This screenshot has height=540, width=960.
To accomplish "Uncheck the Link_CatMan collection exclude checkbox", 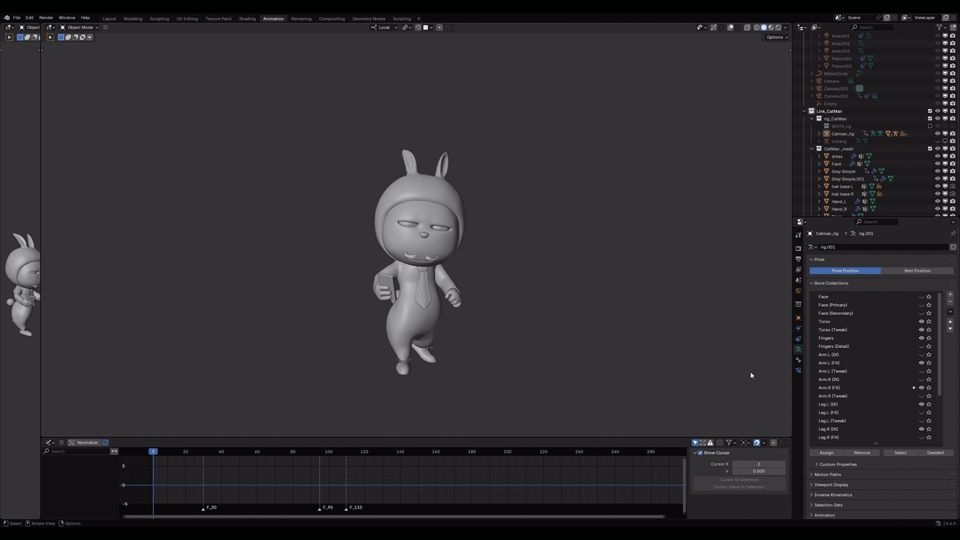I will click(930, 111).
